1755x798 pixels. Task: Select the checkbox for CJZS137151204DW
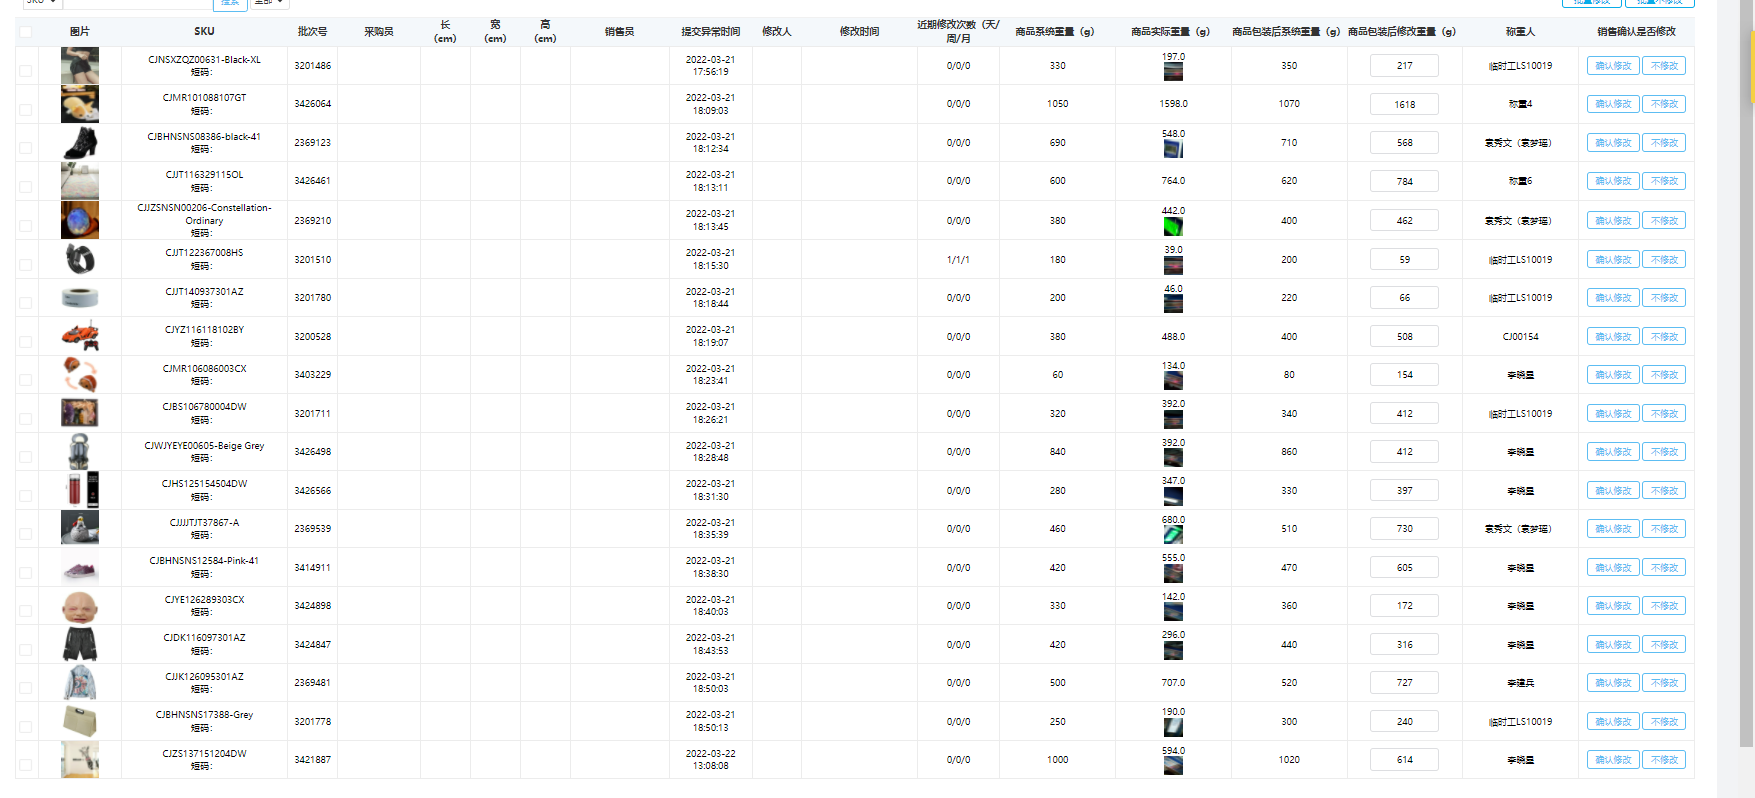pyautogui.click(x=25, y=765)
